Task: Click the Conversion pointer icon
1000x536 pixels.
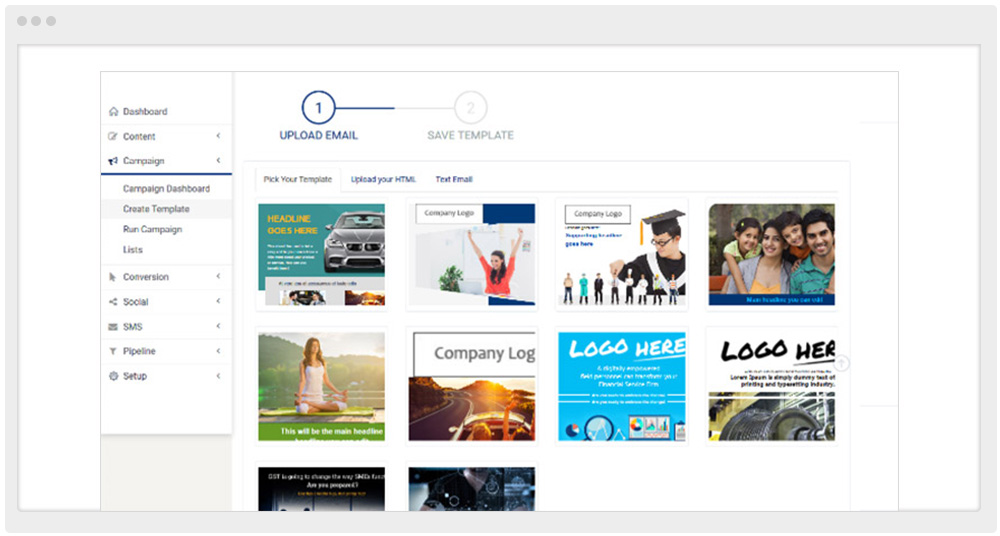Action: 113,277
